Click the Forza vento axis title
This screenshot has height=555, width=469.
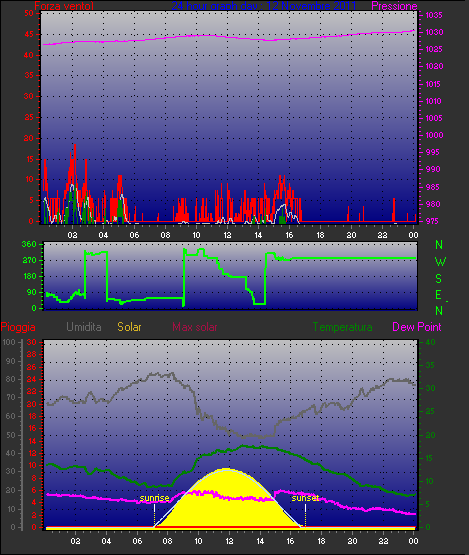click(64, 6)
